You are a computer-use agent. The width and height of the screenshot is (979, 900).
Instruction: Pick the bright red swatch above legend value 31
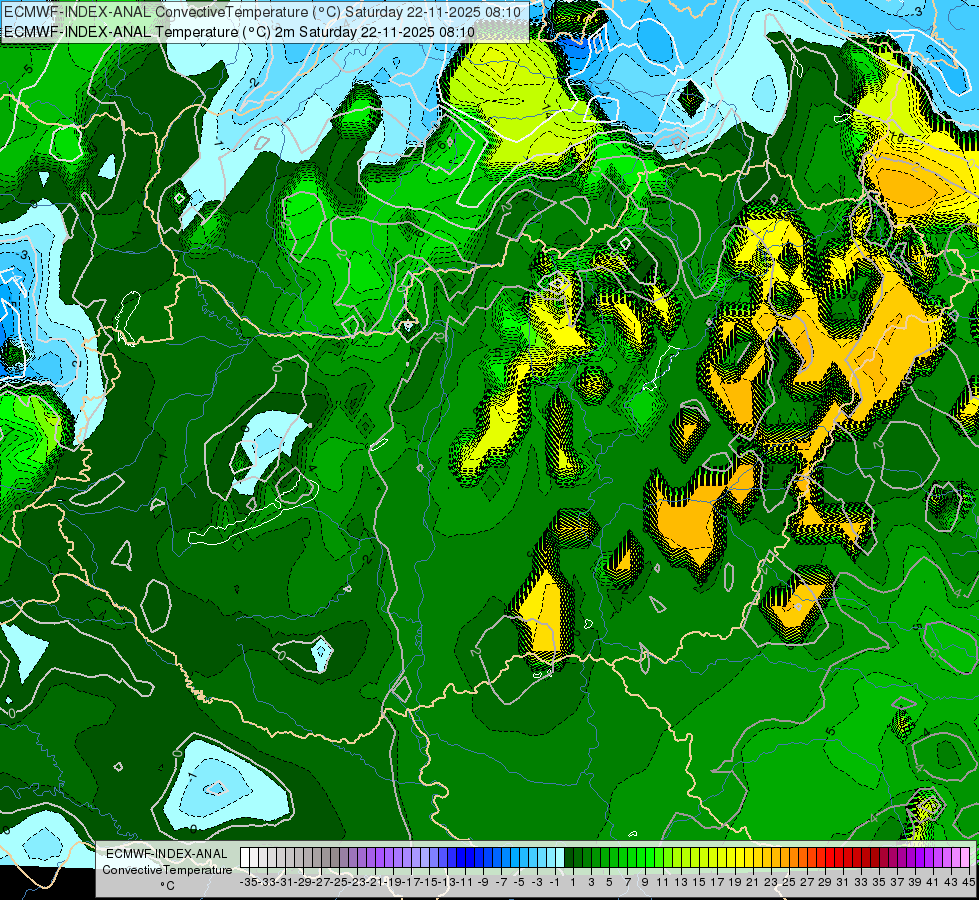pos(839,857)
